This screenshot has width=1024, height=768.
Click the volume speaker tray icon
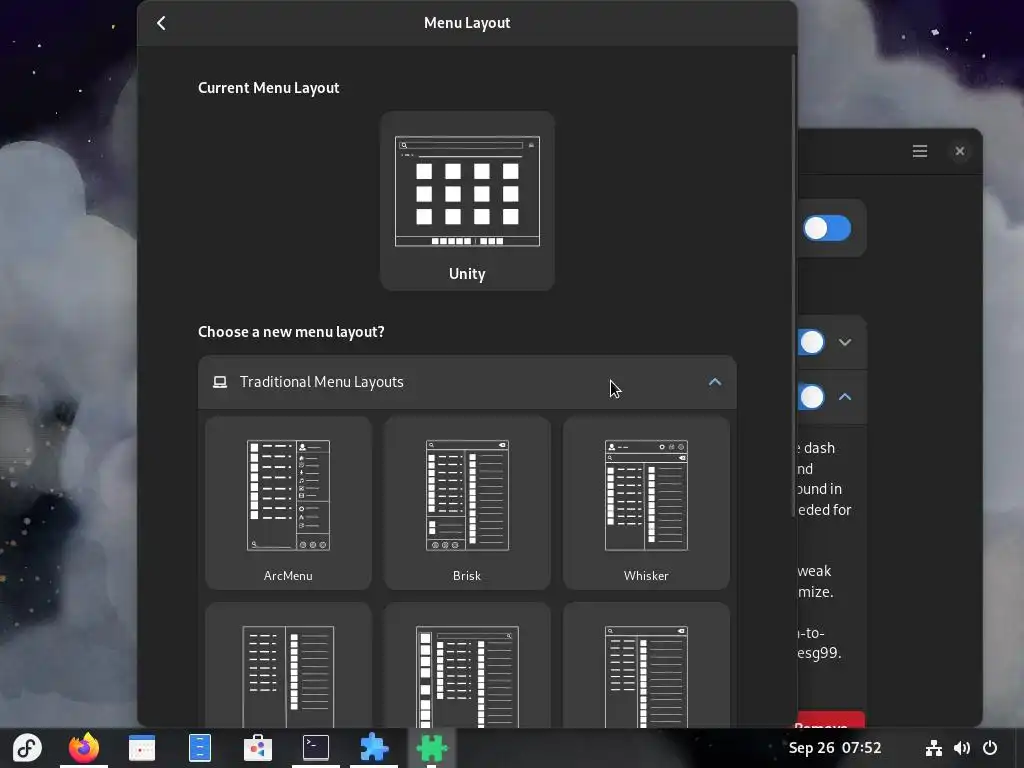click(x=962, y=748)
